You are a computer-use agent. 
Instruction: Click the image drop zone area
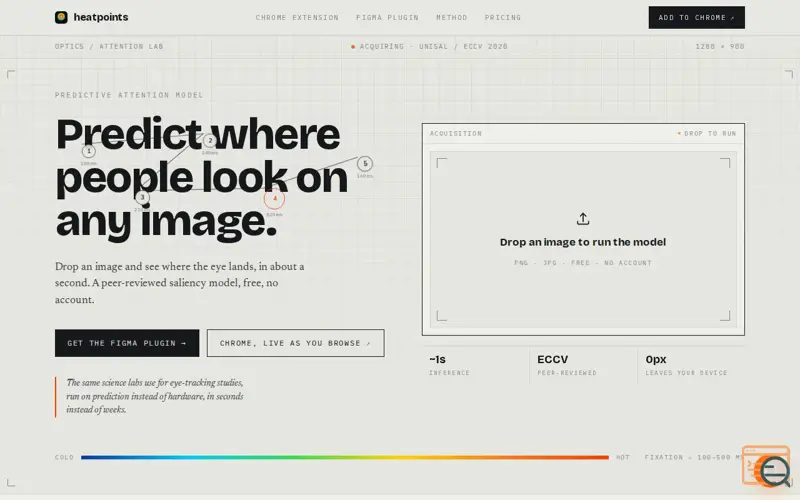pyautogui.click(x=583, y=239)
